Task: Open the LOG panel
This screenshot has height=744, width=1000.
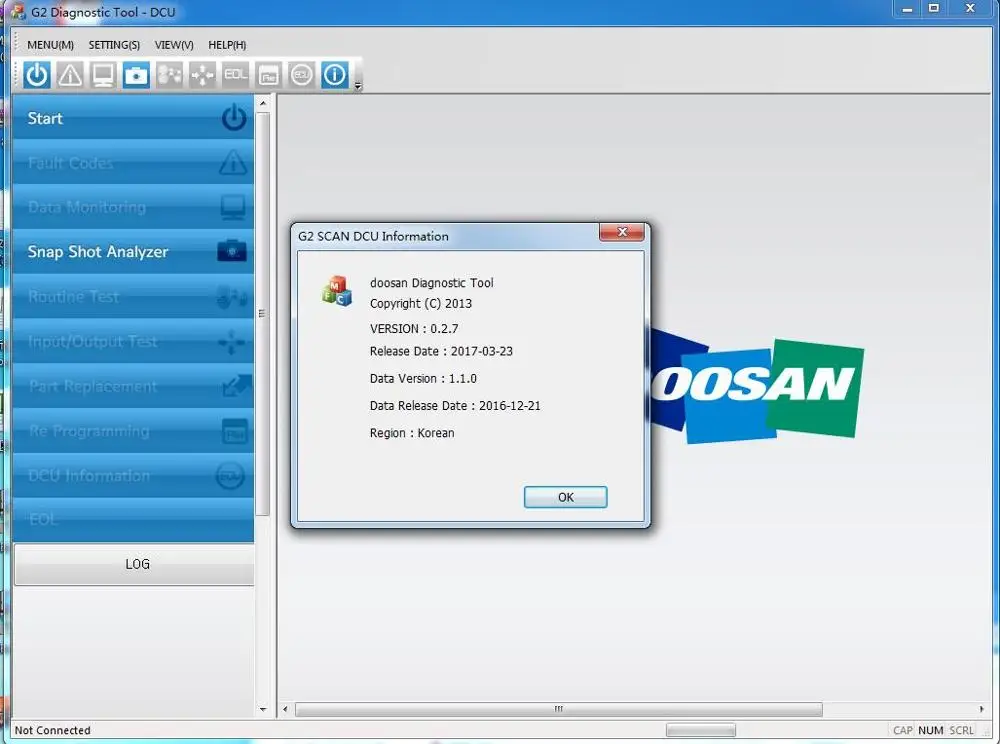Action: [x=136, y=564]
